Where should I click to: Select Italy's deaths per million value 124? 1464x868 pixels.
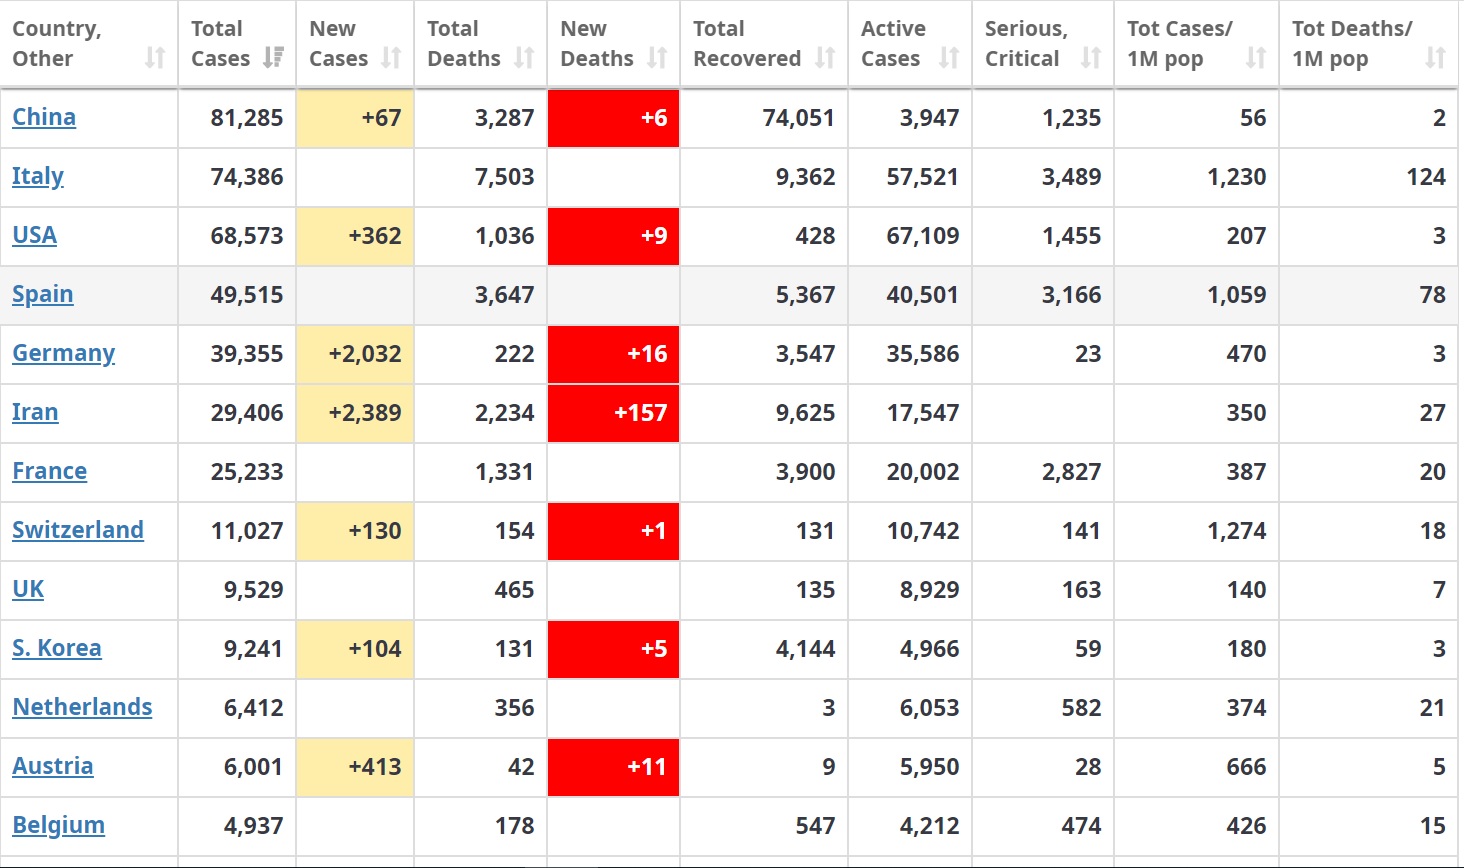(1426, 177)
